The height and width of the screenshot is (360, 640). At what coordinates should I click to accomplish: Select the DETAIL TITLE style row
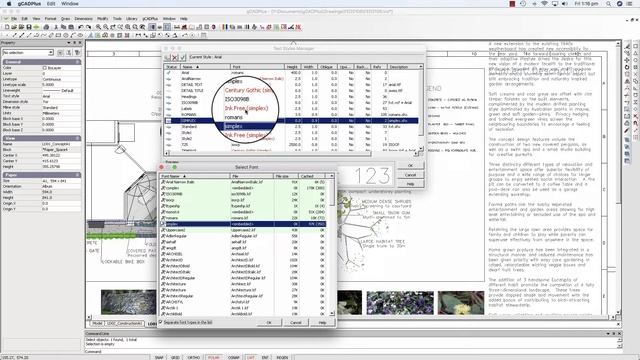291,91
